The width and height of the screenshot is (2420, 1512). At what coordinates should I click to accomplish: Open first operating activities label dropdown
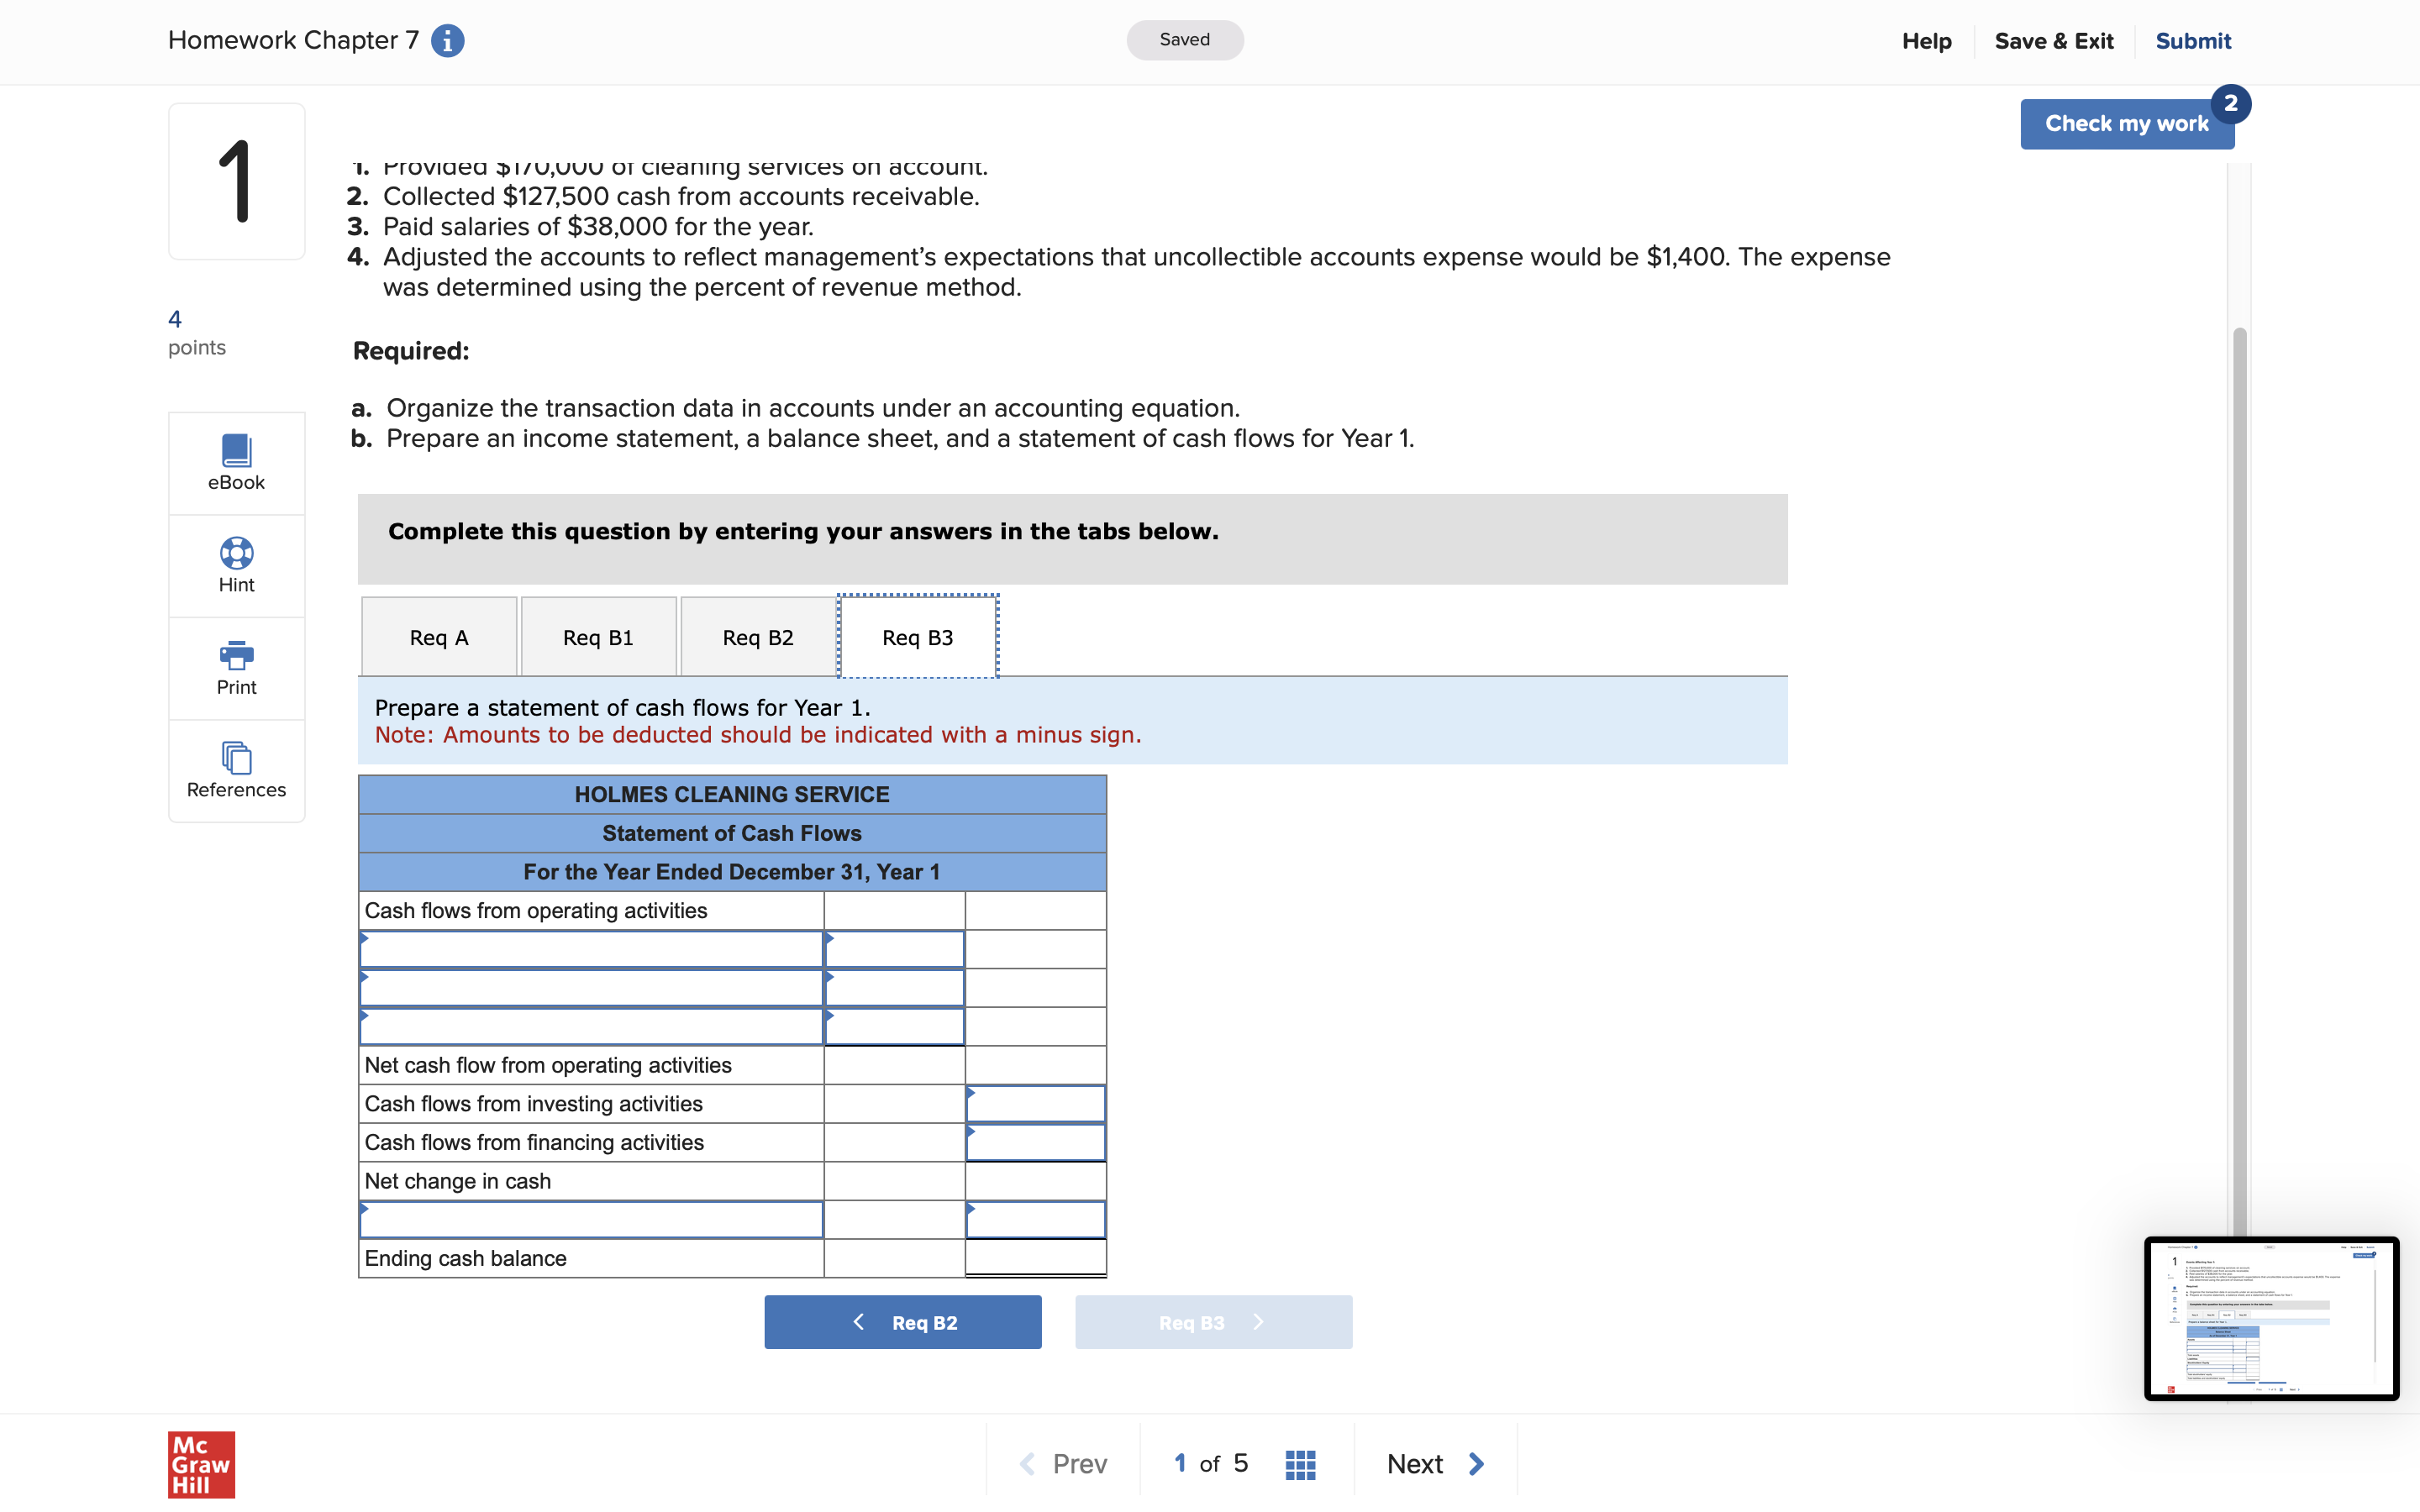pyautogui.click(x=591, y=950)
